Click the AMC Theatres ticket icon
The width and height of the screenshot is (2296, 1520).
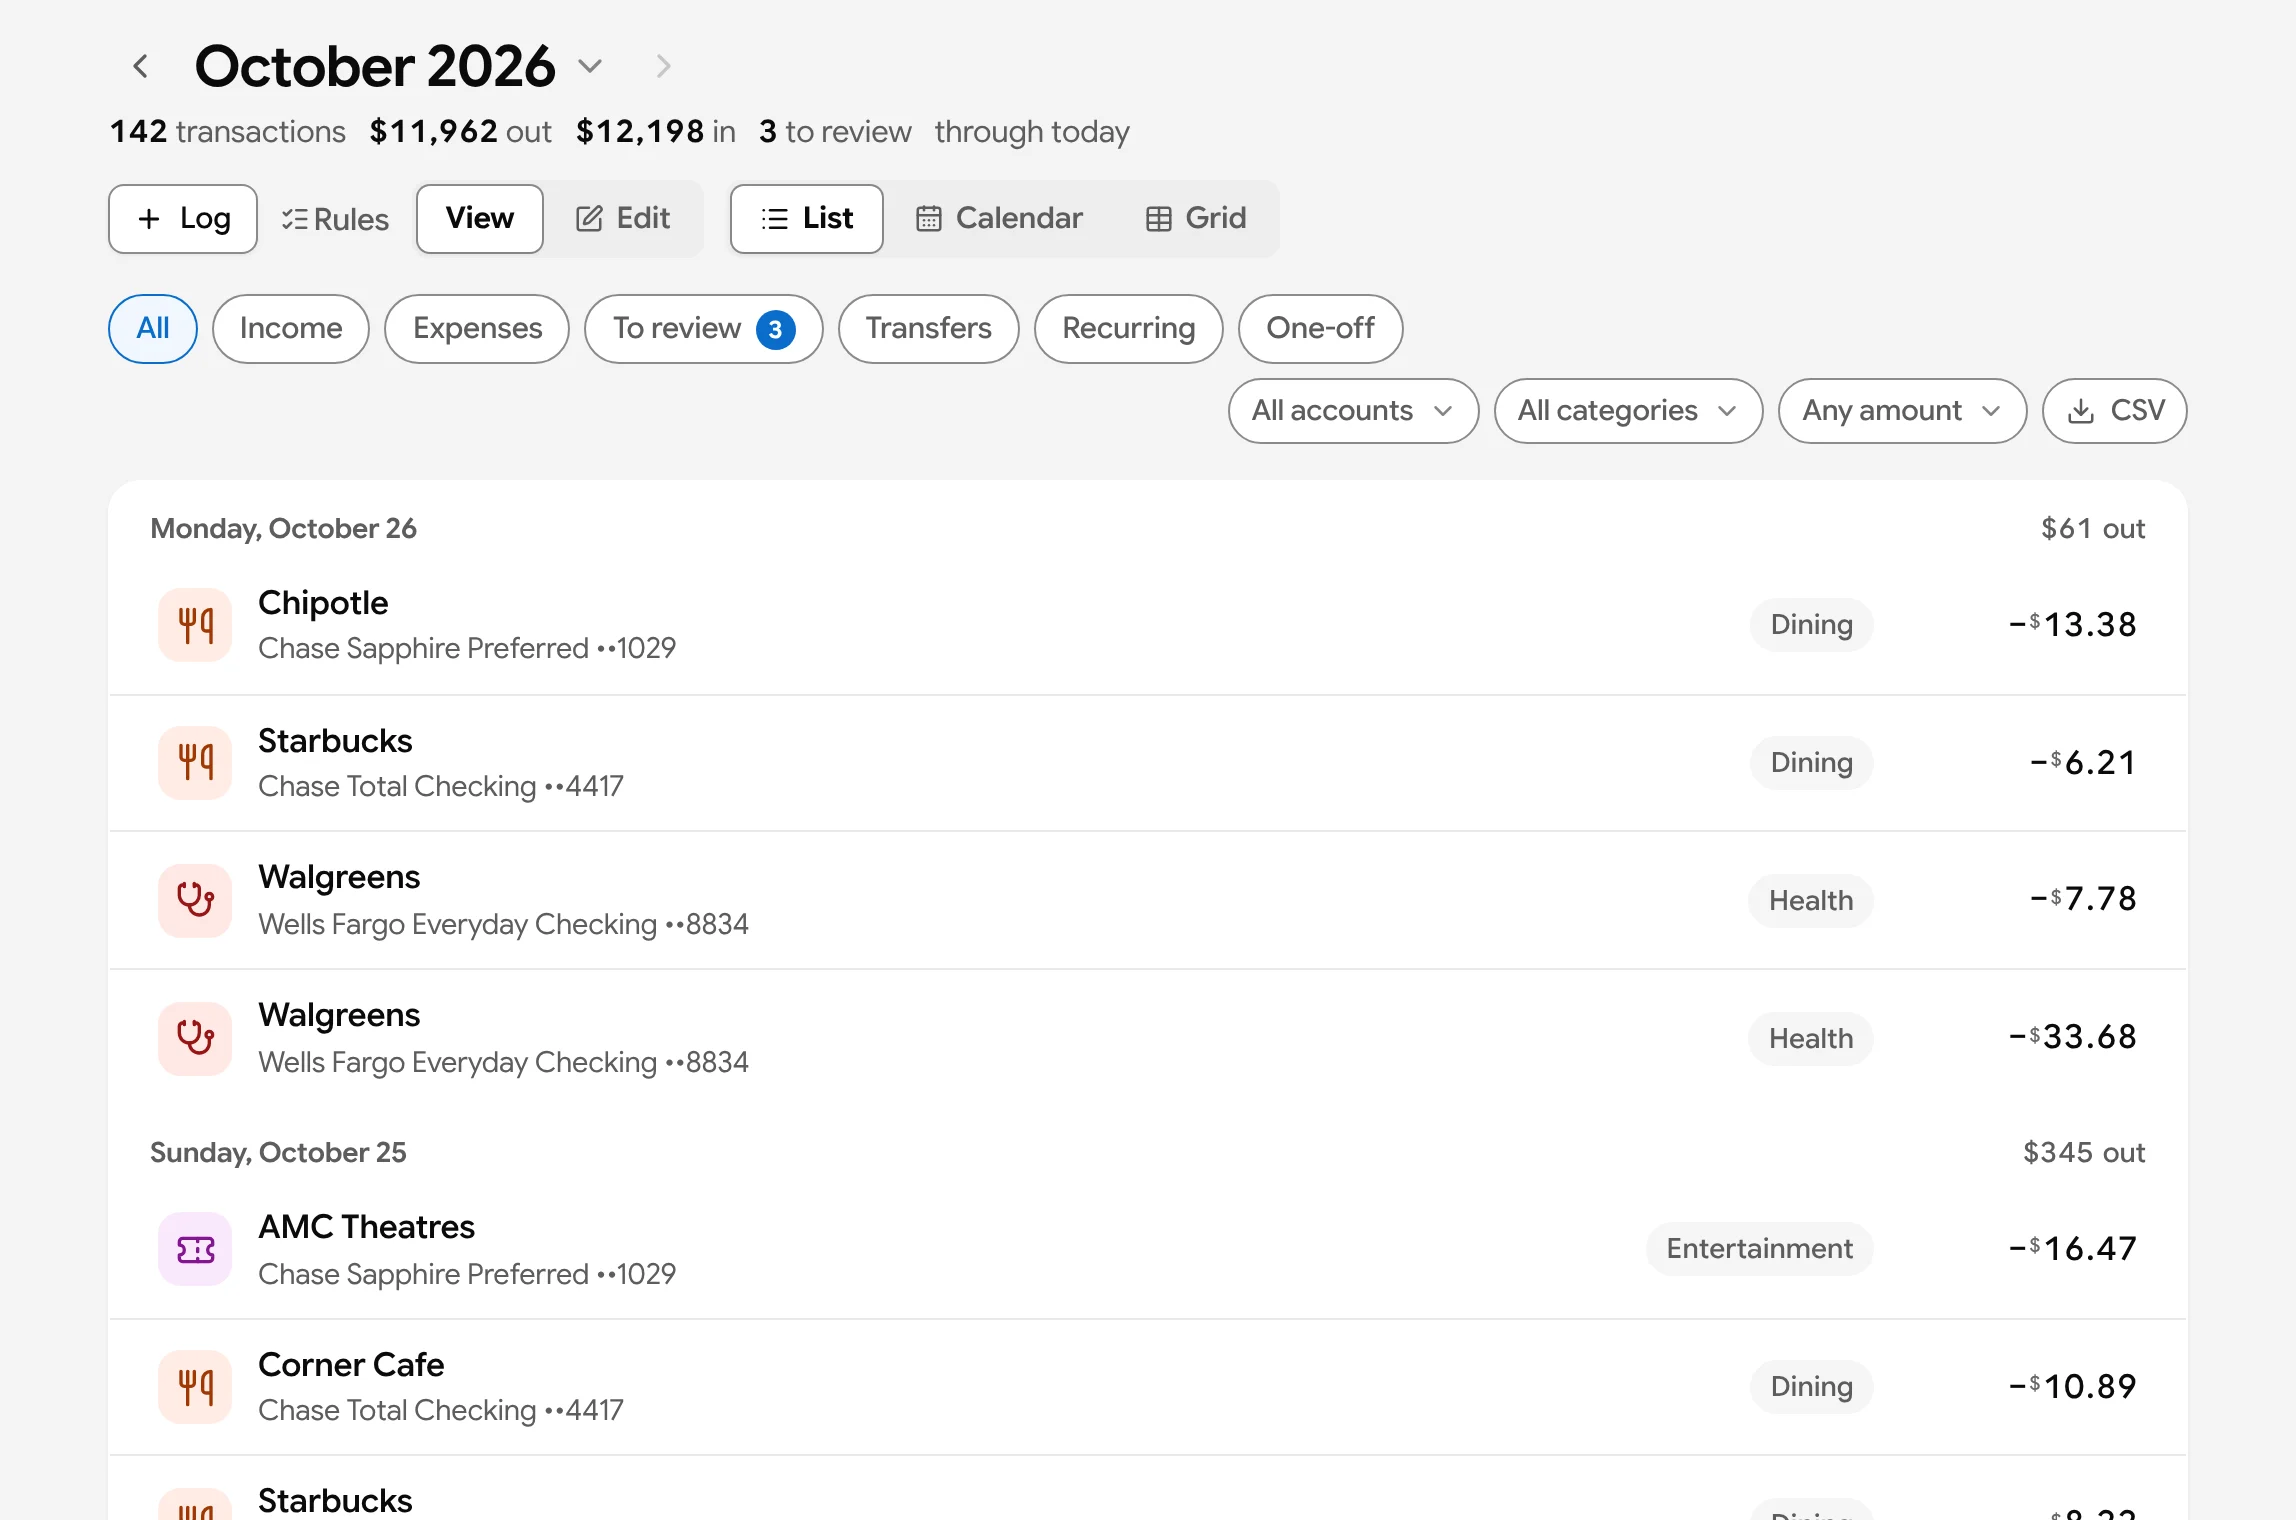click(196, 1249)
